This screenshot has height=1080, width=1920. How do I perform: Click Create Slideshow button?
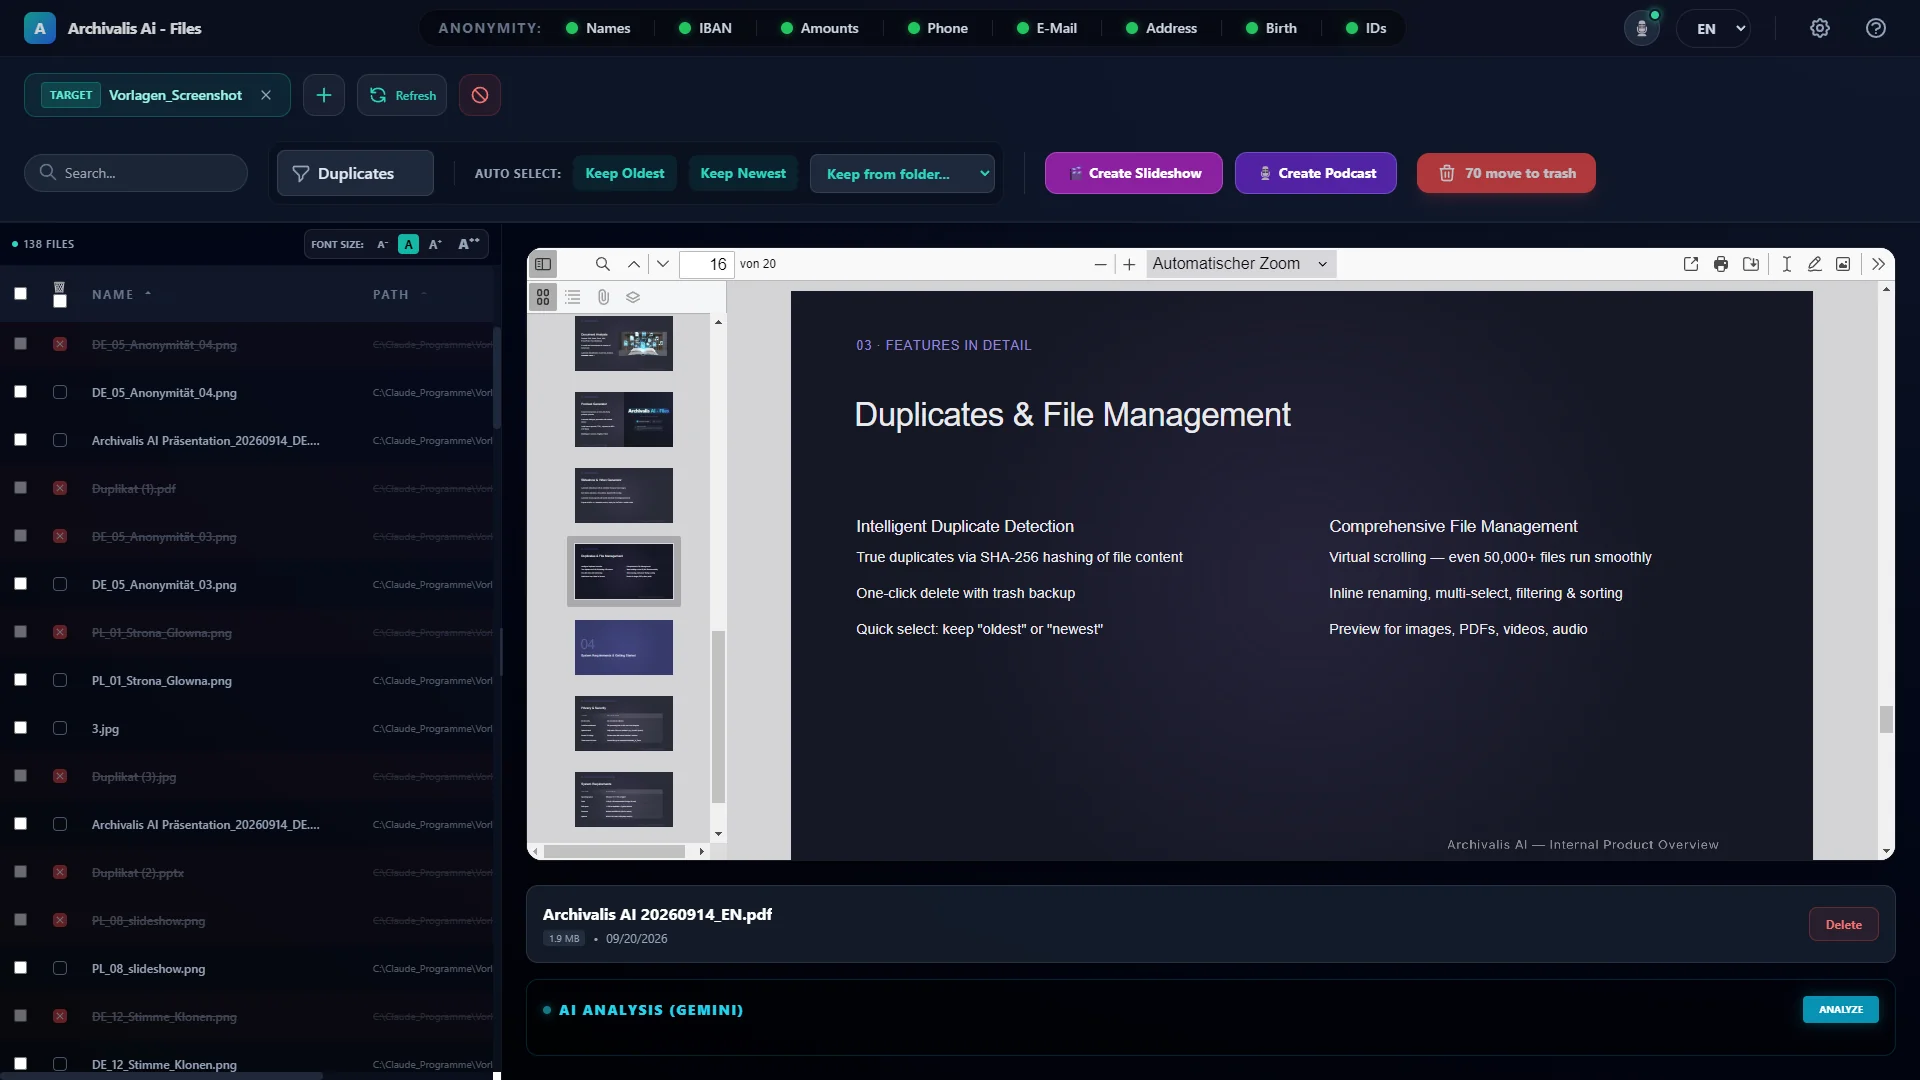(1133, 173)
